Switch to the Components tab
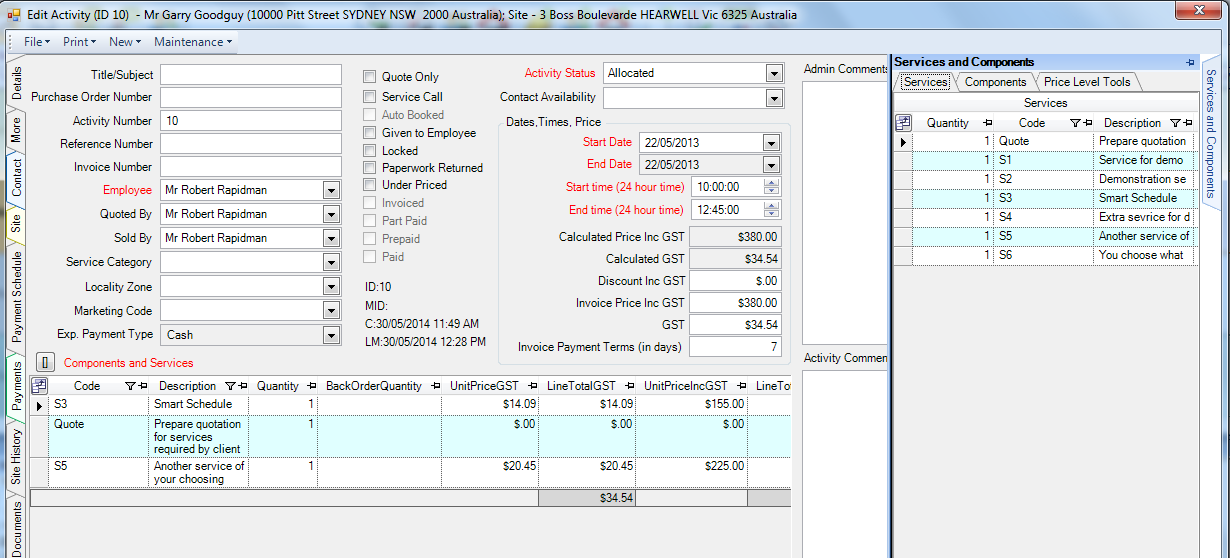Screen dimensions: 1230x558 tap(995, 82)
